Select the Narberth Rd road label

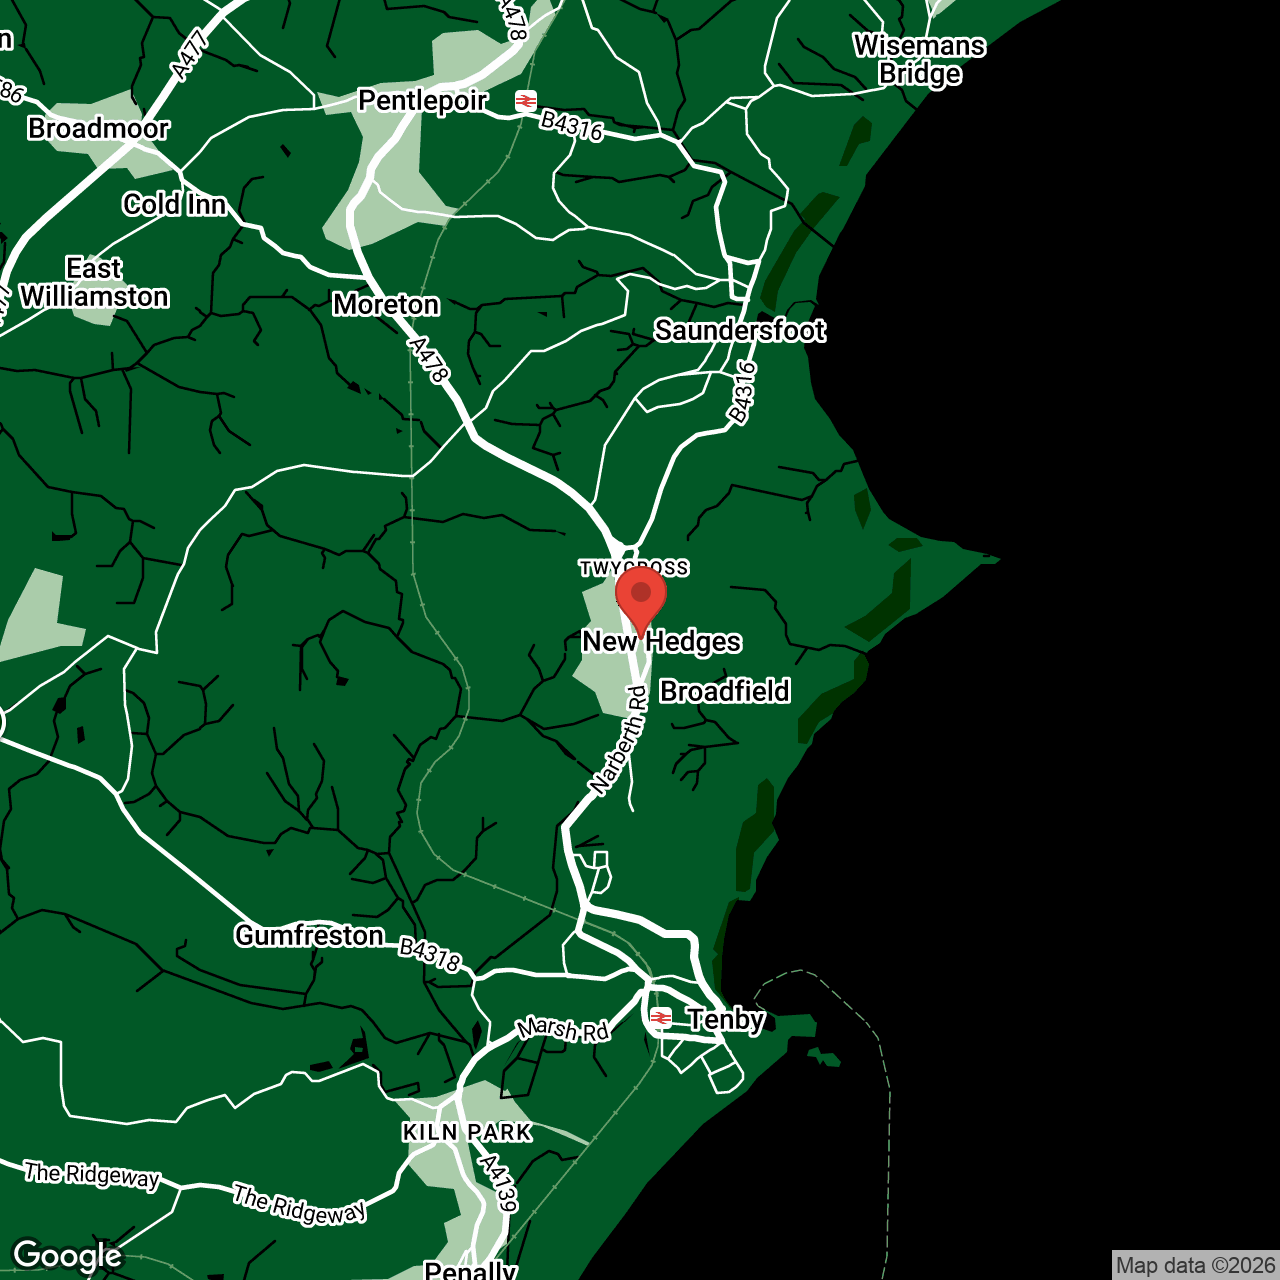click(x=619, y=741)
